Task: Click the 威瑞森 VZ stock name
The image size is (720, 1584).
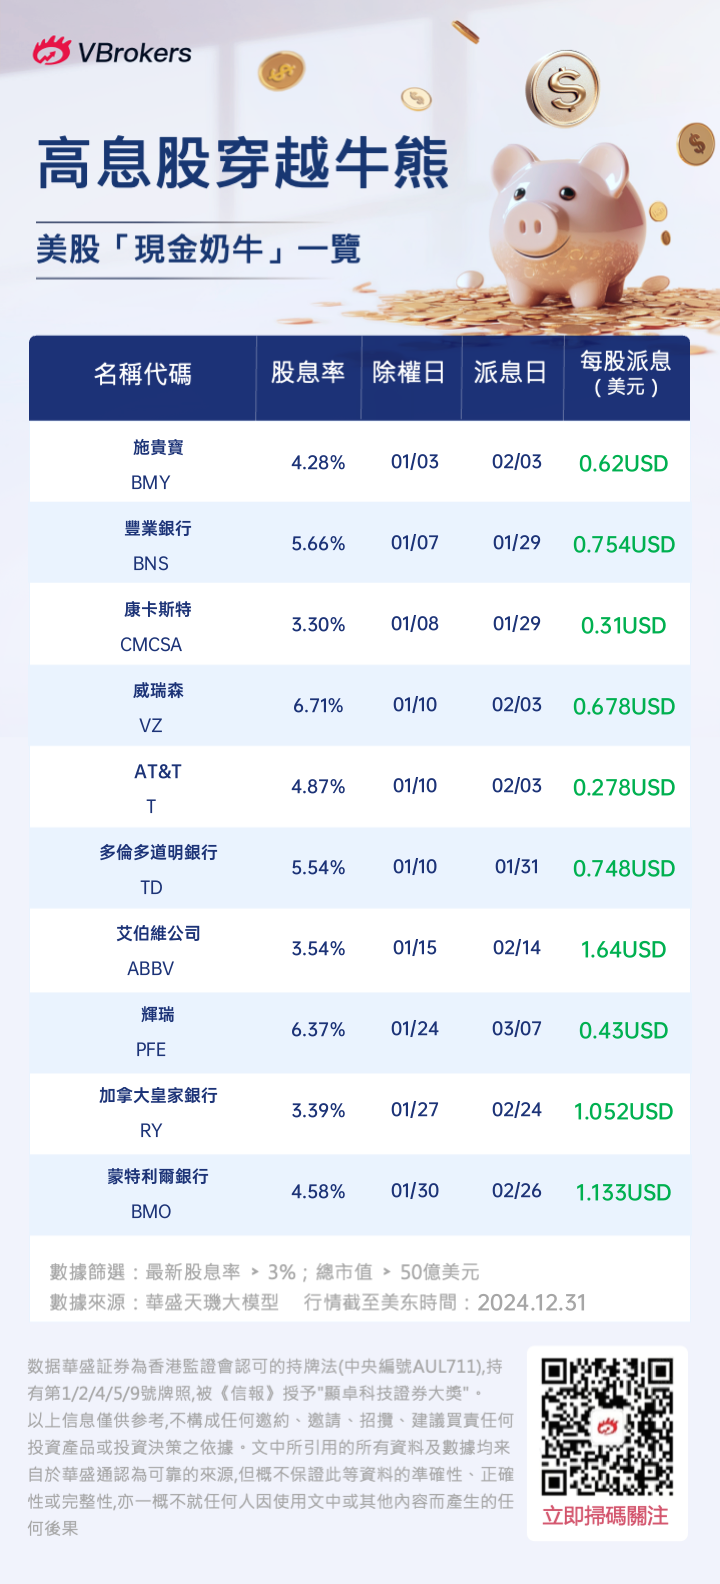Action: [158, 691]
